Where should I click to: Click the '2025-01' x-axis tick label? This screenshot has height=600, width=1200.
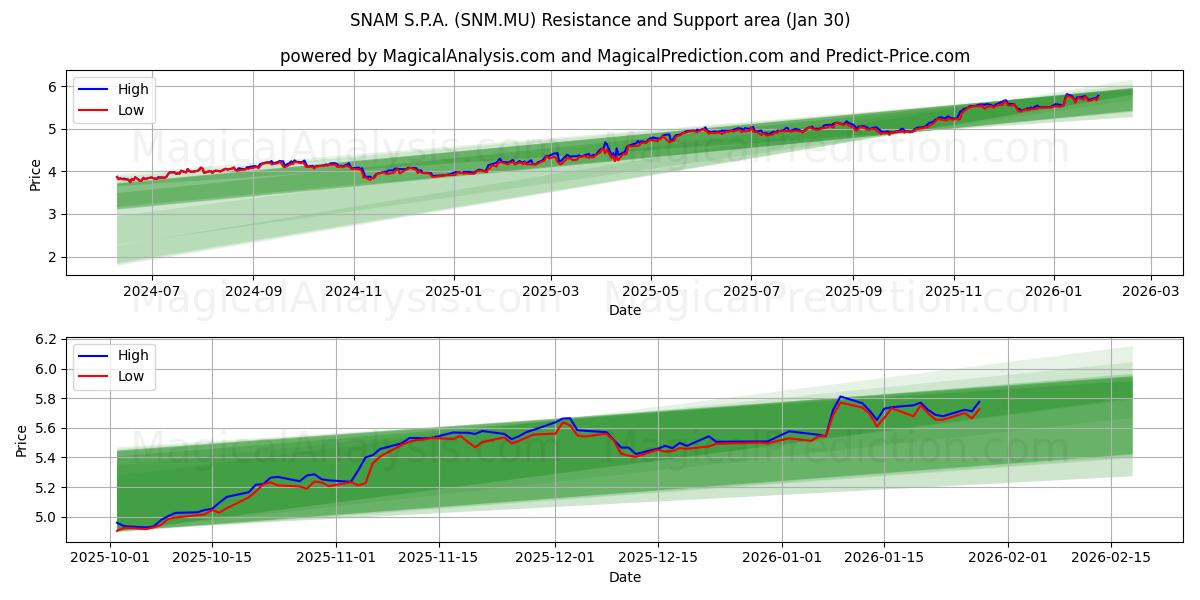pos(454,291)
